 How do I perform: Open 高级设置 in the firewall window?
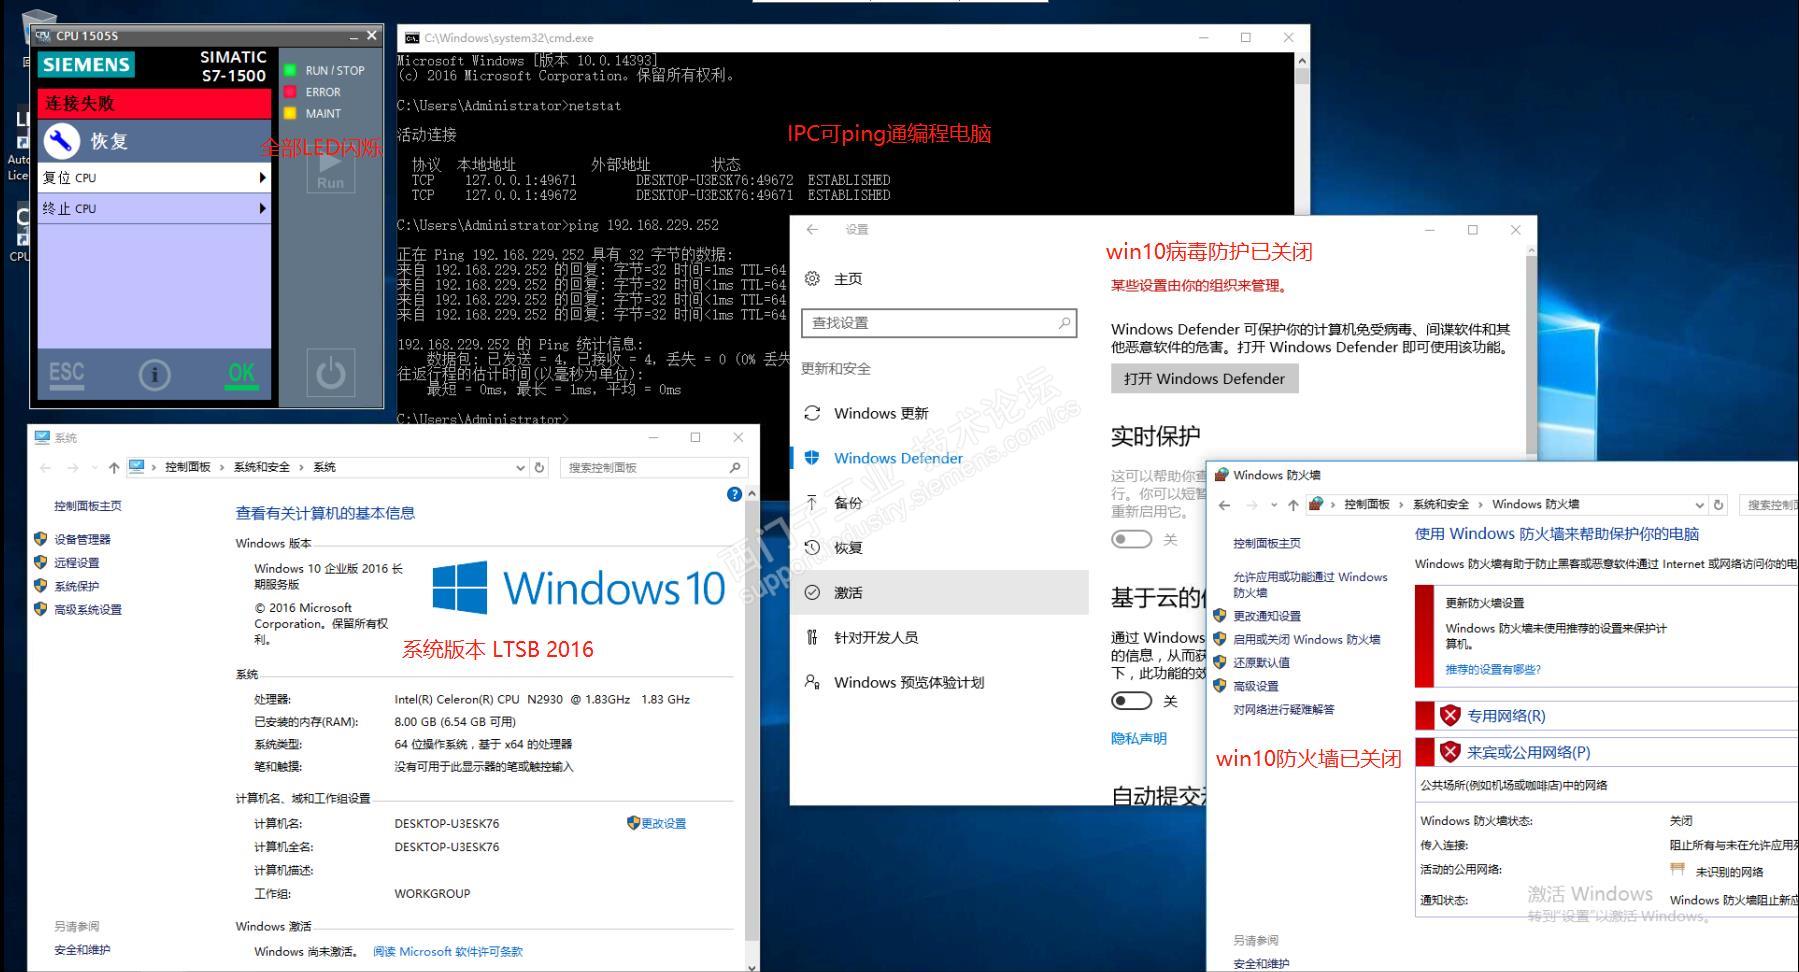1256,686
